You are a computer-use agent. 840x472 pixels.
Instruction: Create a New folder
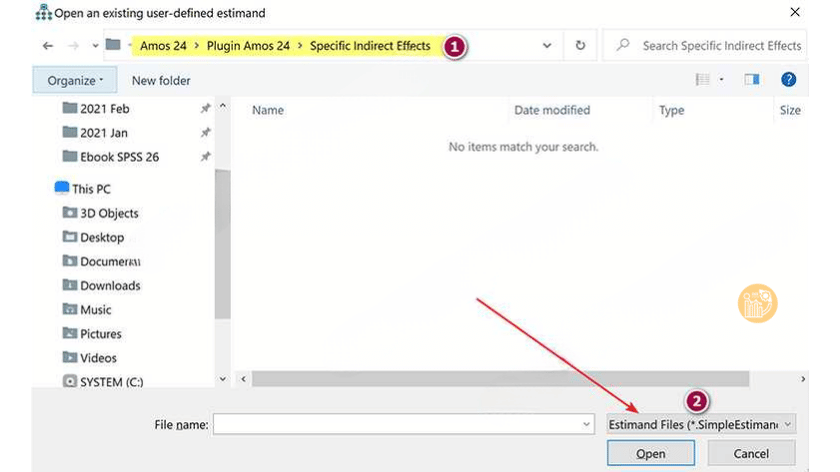point(161,80)
